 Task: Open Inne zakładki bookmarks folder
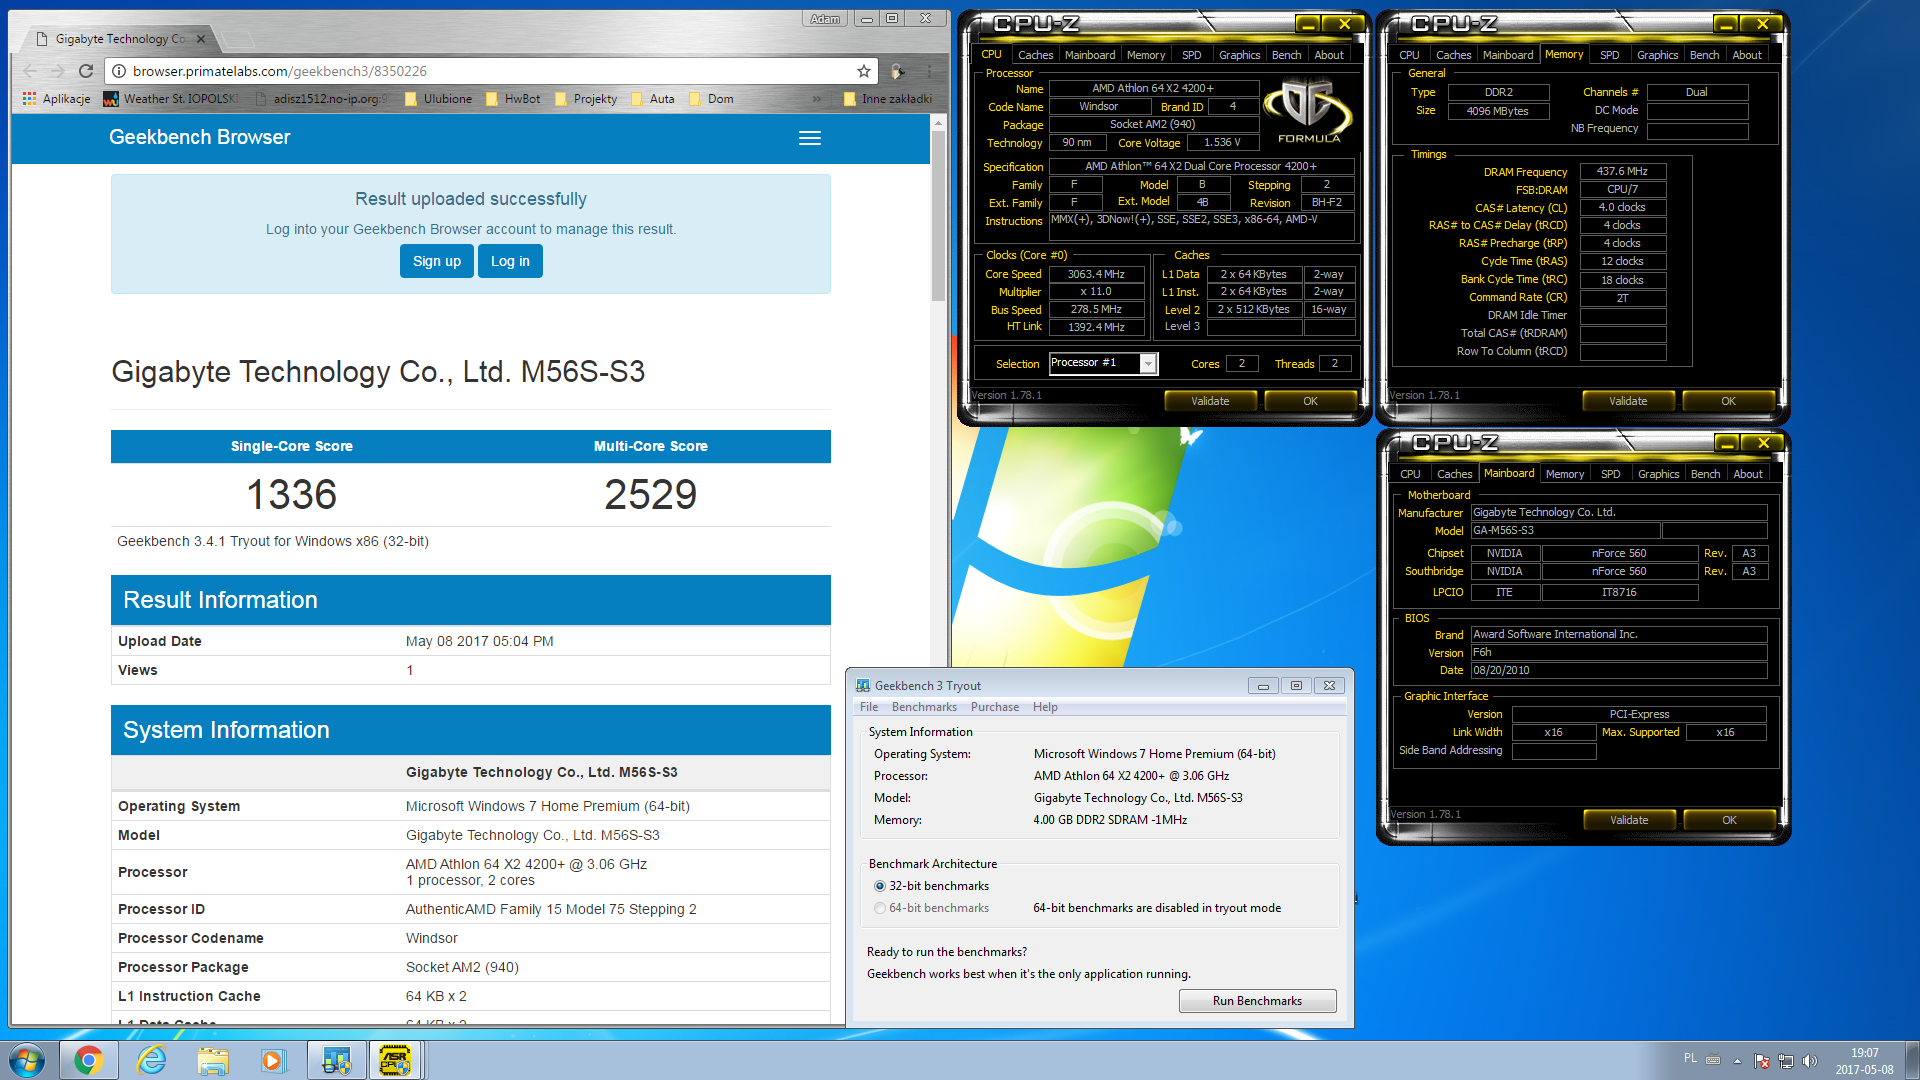click(888, 99)
